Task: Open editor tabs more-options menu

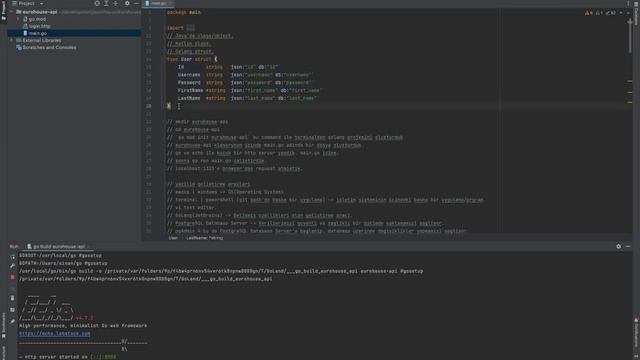Action: tap(628, 3)
